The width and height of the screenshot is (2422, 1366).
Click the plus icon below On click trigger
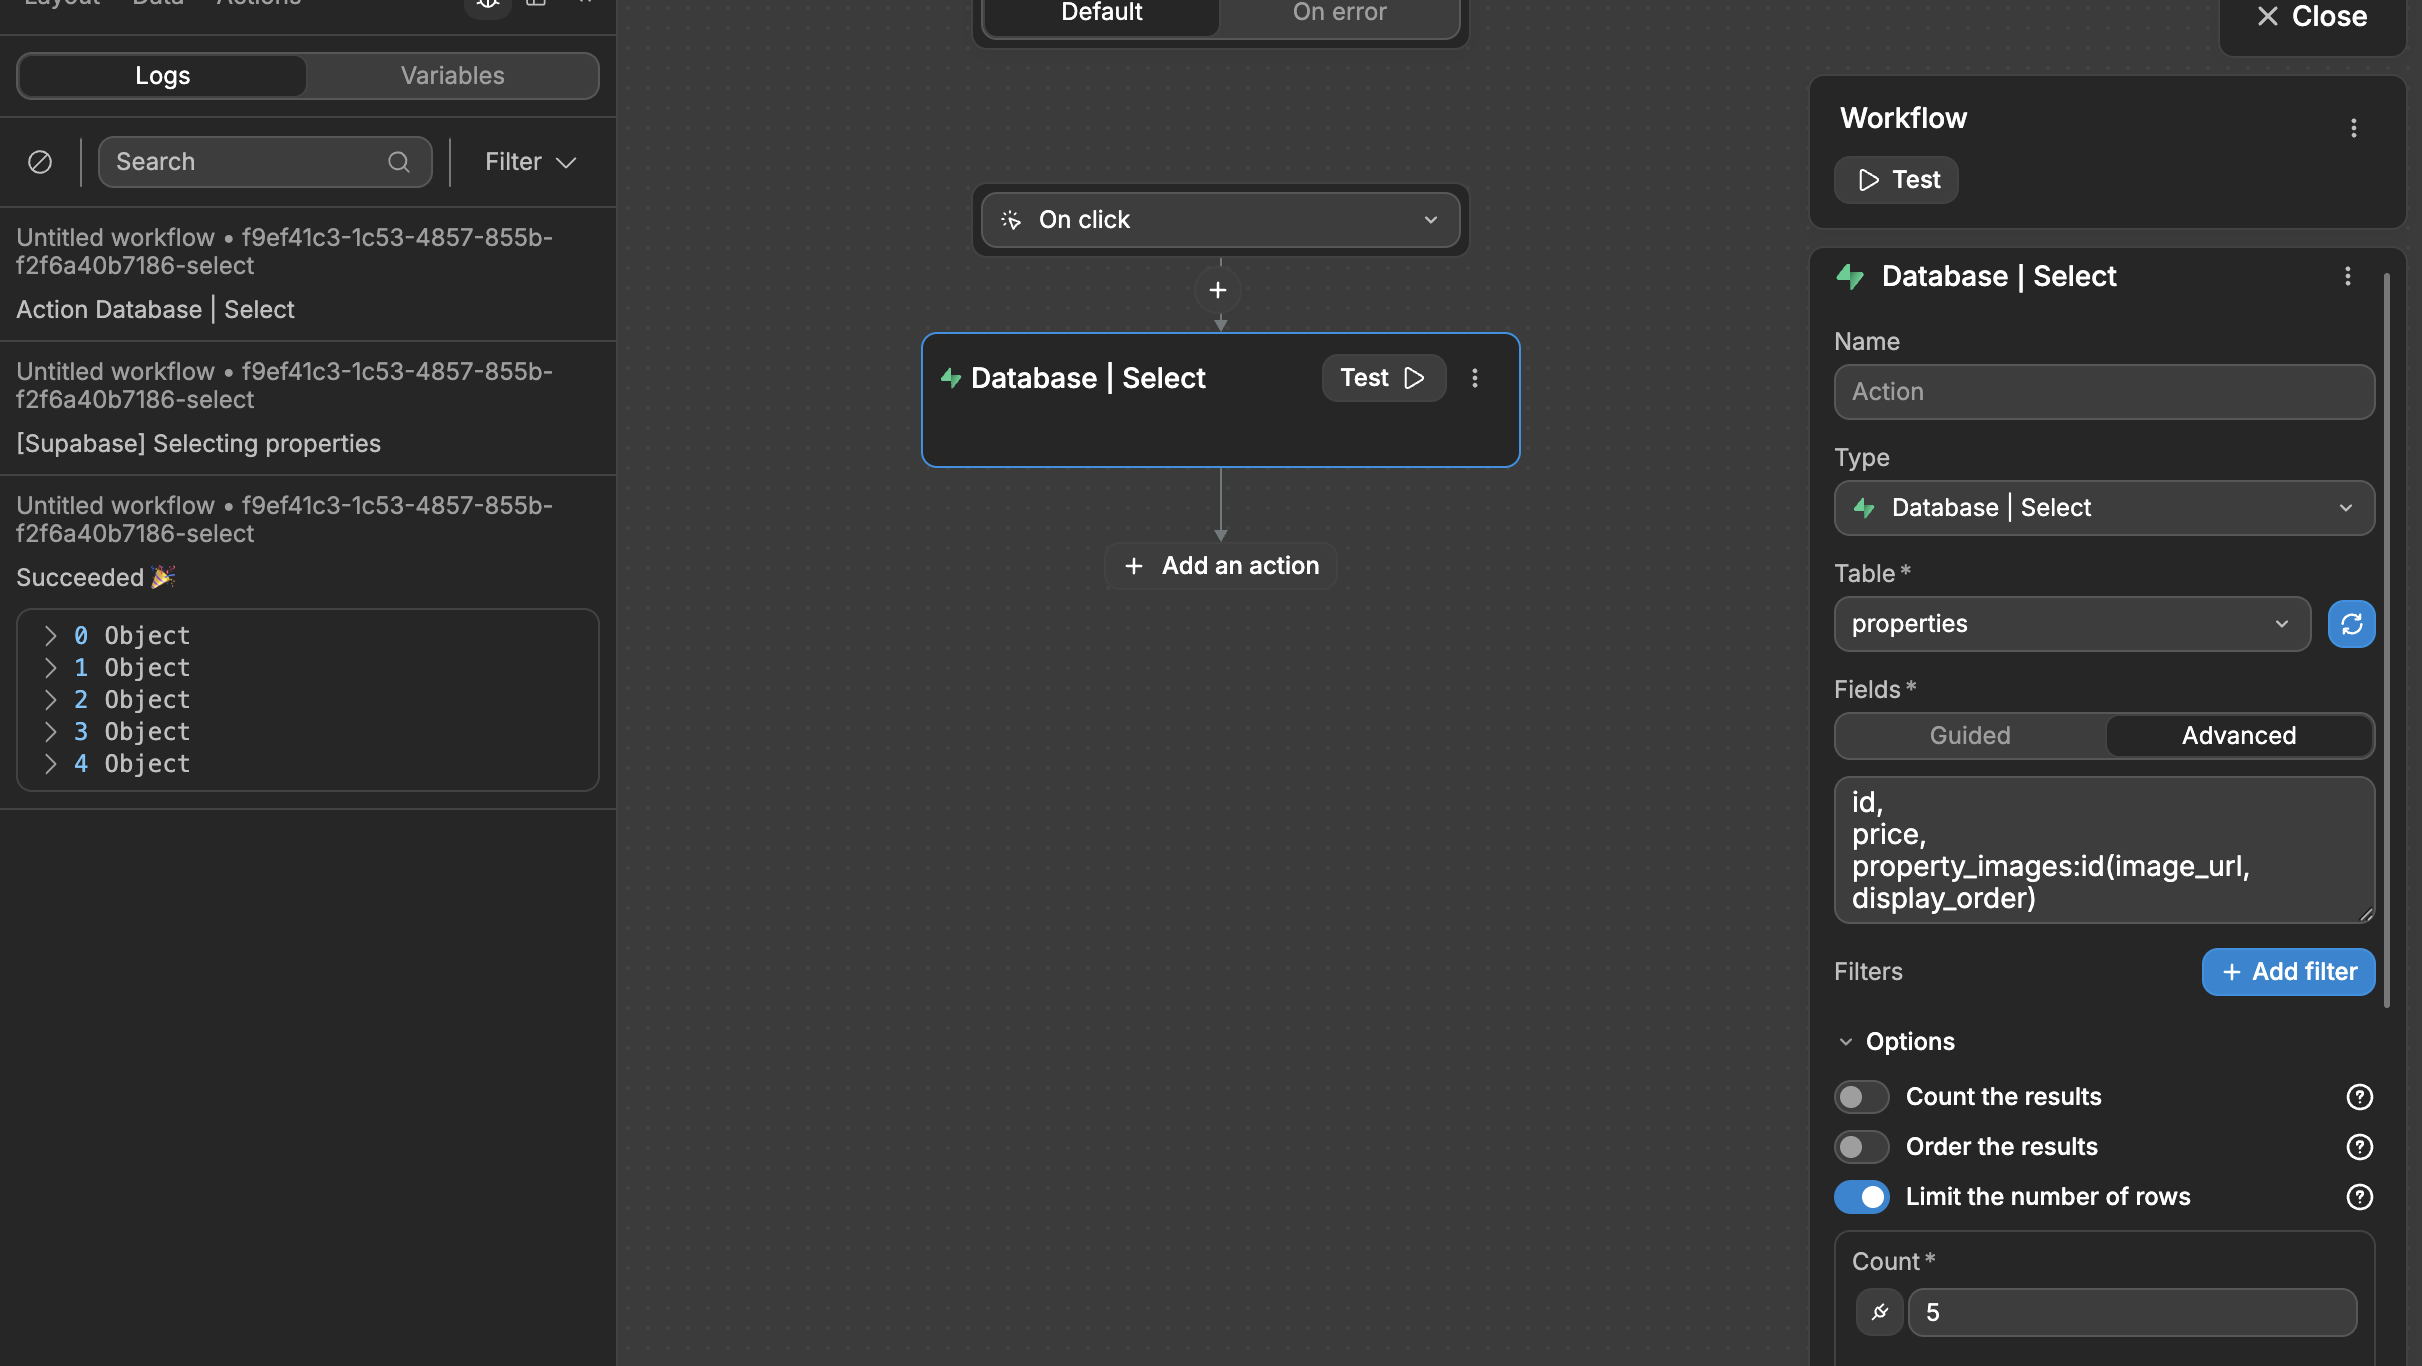click(x=1218, y=290)
